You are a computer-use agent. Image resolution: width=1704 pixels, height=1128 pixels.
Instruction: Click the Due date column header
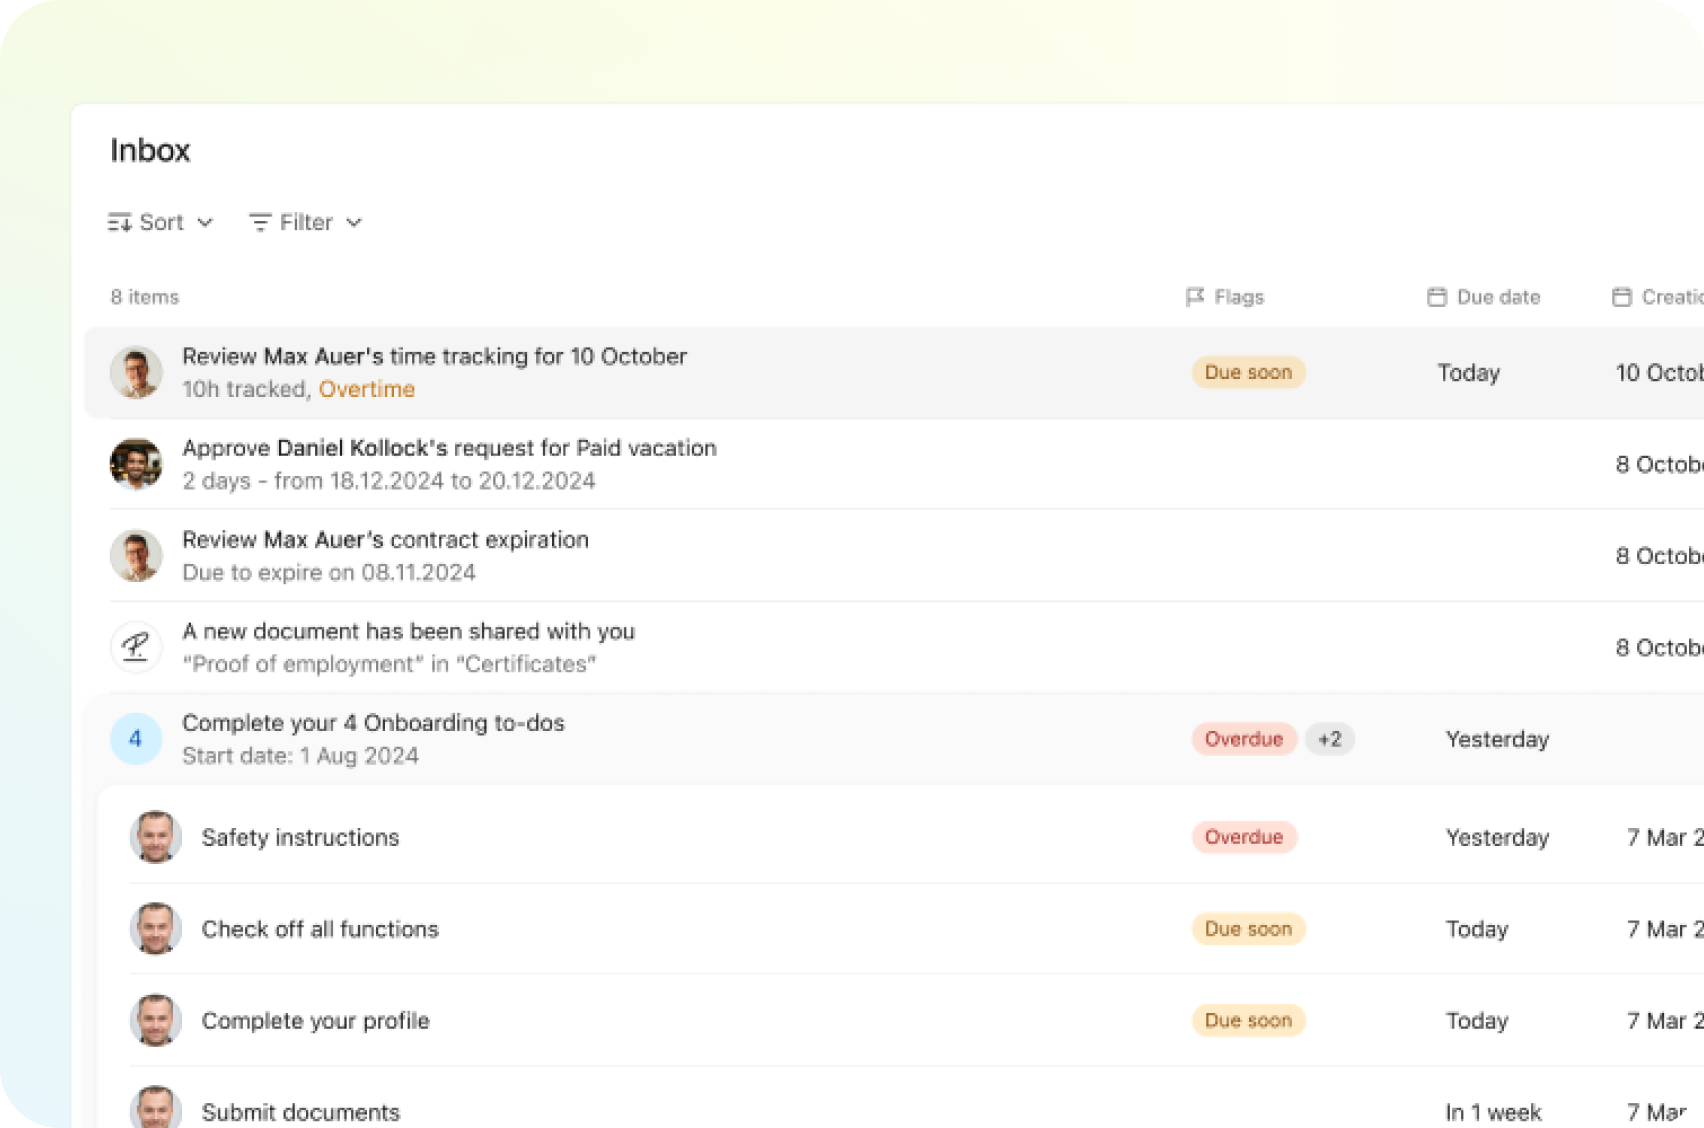point(1484,297)
